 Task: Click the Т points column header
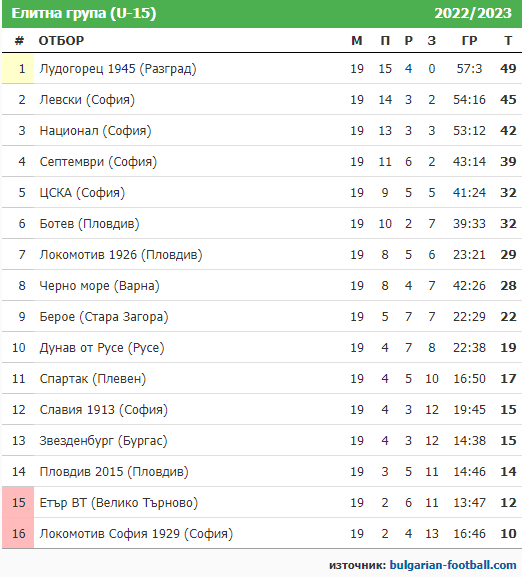click(508, 40)
